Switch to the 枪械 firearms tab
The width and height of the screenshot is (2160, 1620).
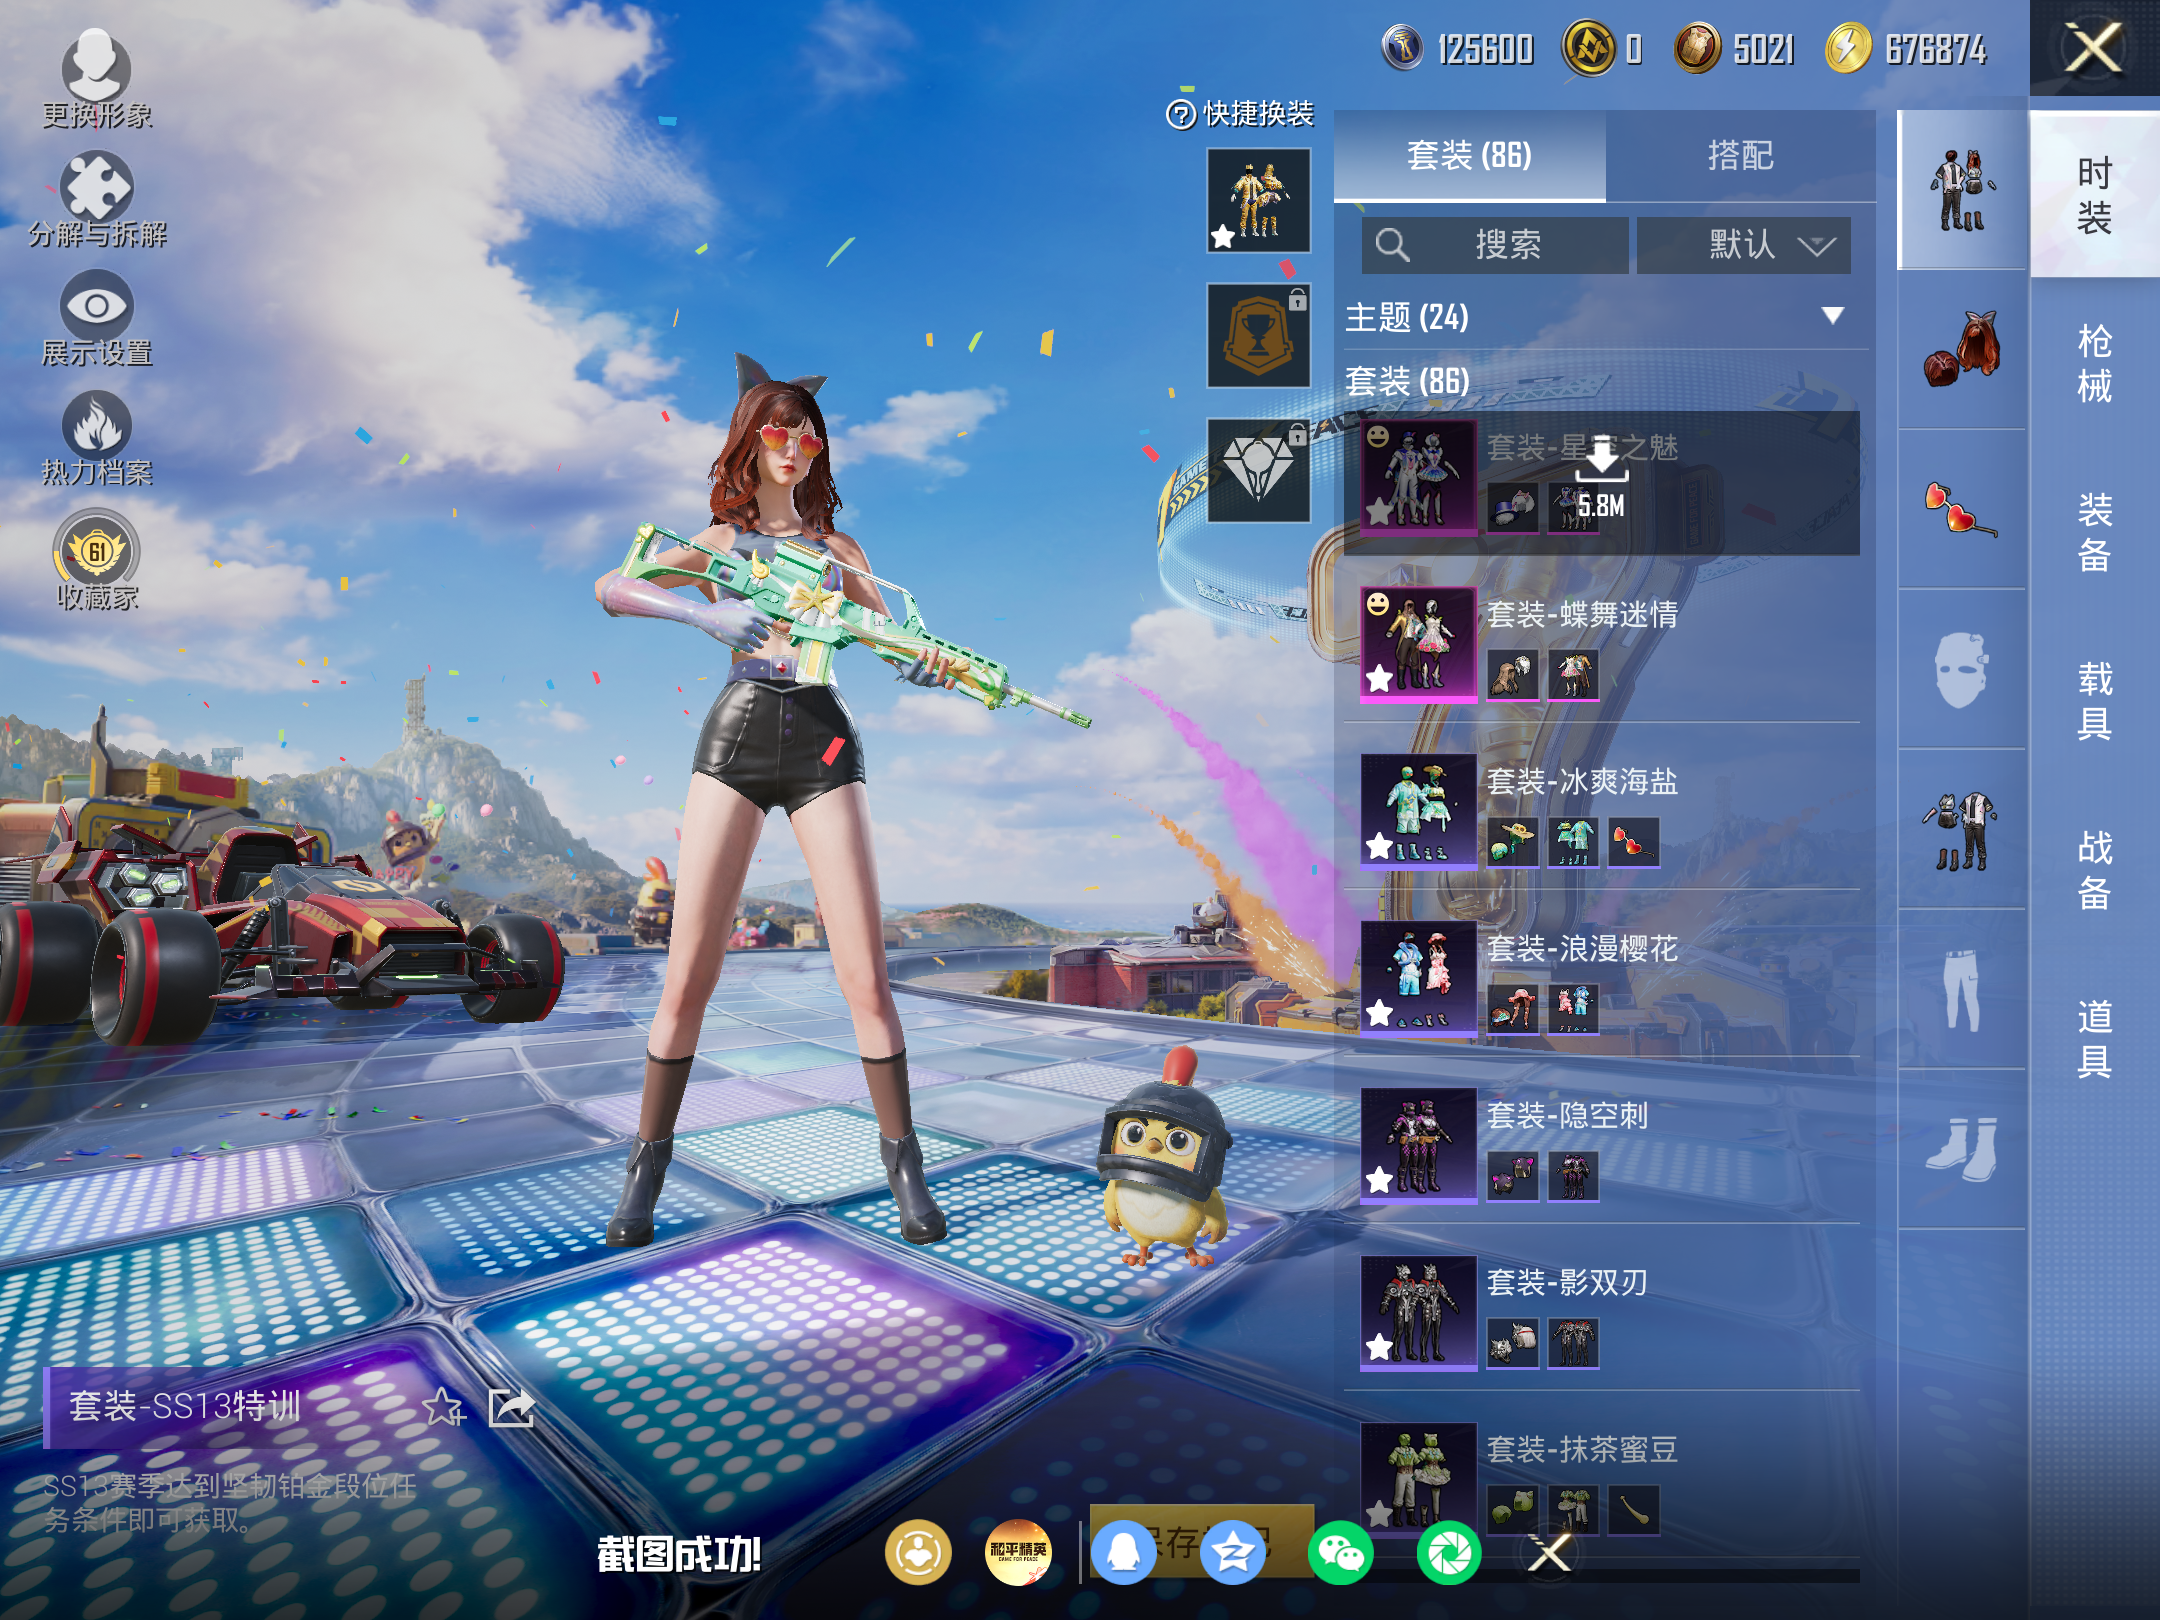tap(2095, 363)
